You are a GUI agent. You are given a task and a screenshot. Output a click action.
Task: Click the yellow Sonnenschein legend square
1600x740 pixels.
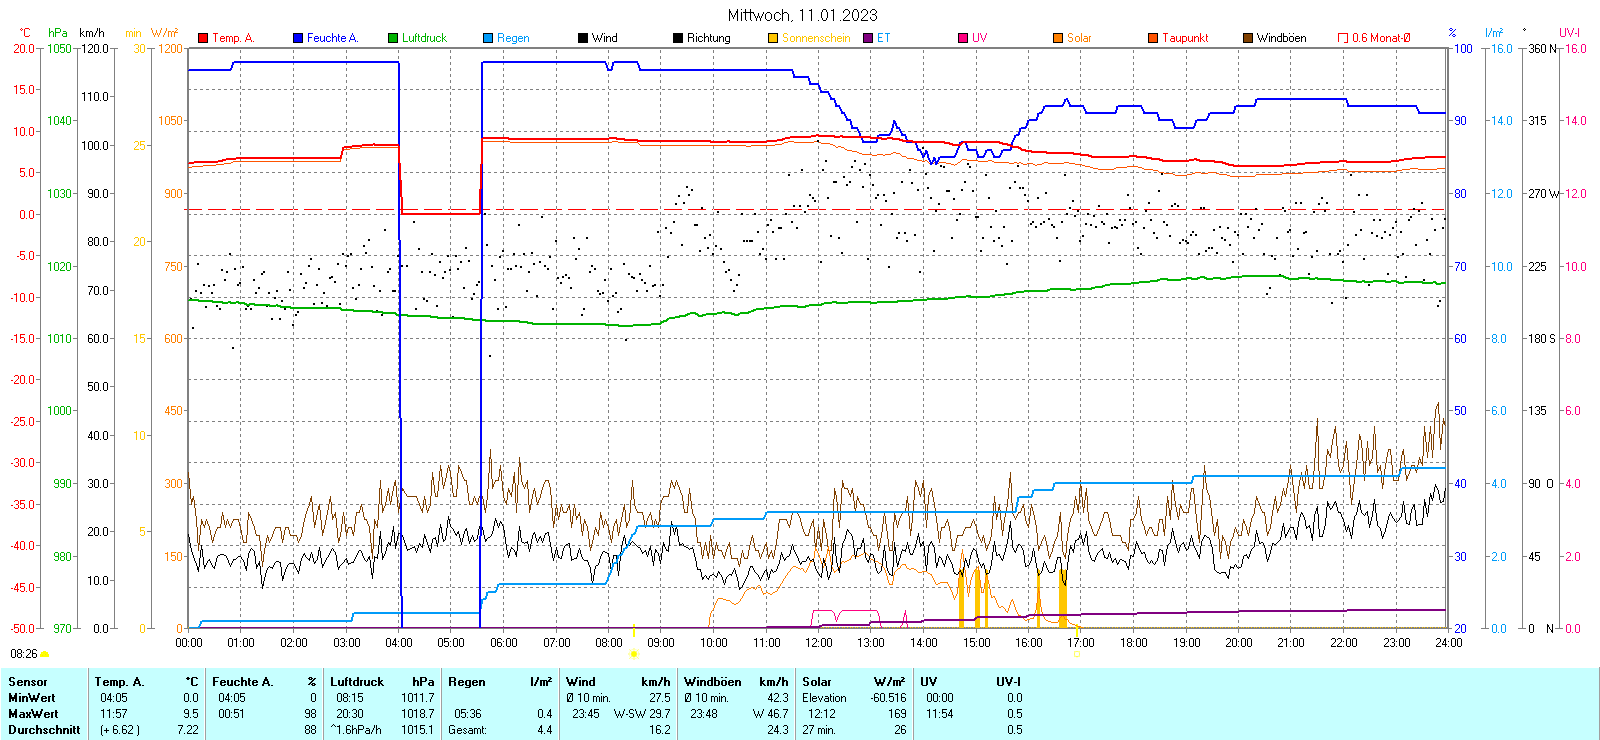(x=773, y=38)
